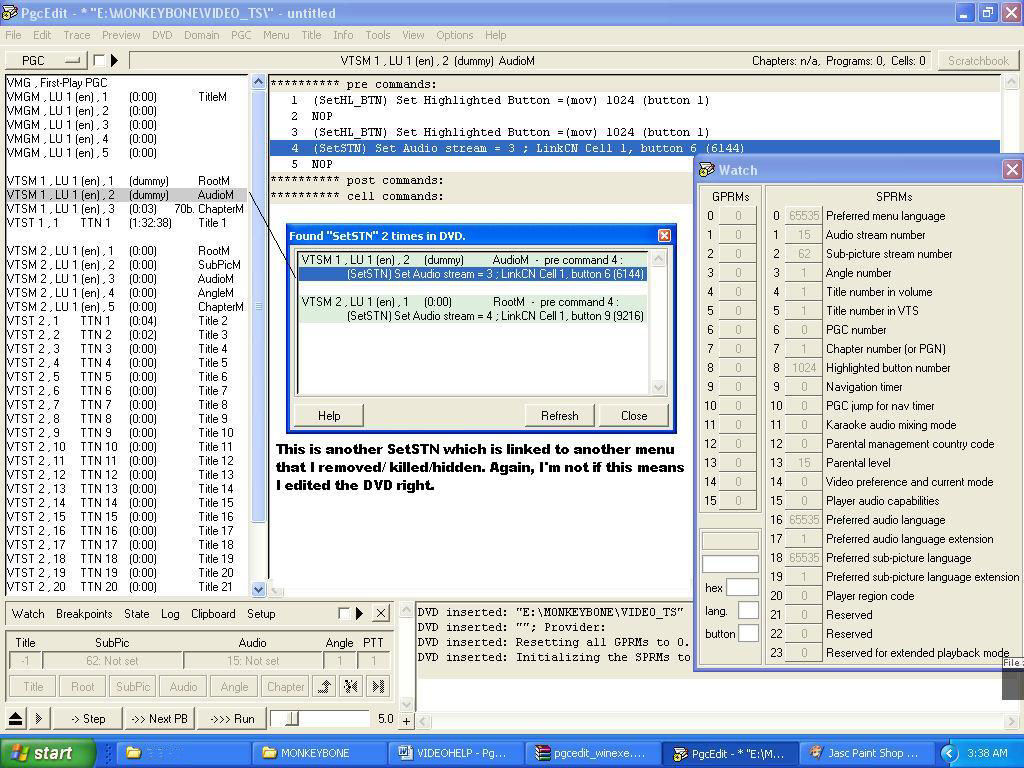This screenshot has height=768, width=1024.
Task: Click the hex input field in Watch
Action: click(x=743, y=588)
